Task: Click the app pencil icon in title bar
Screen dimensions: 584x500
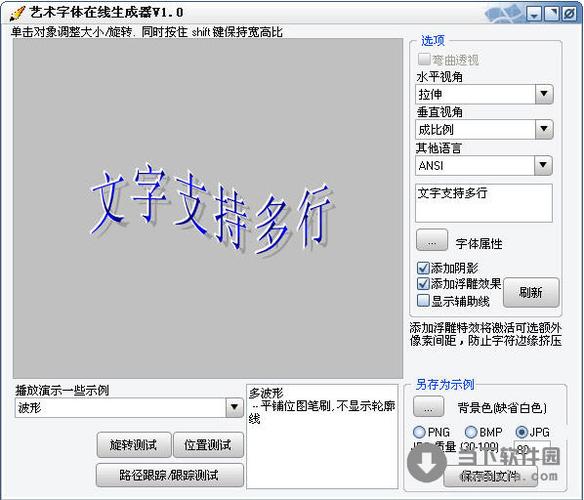Action: click(17, 13)
